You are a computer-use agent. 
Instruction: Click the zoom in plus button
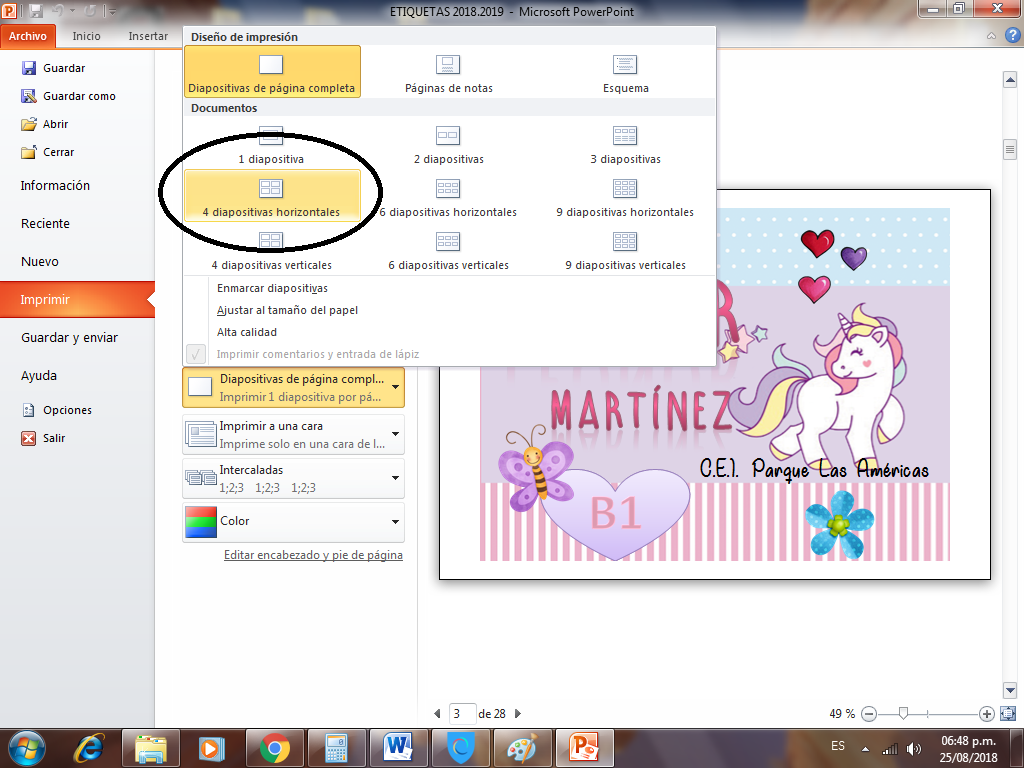987,714
